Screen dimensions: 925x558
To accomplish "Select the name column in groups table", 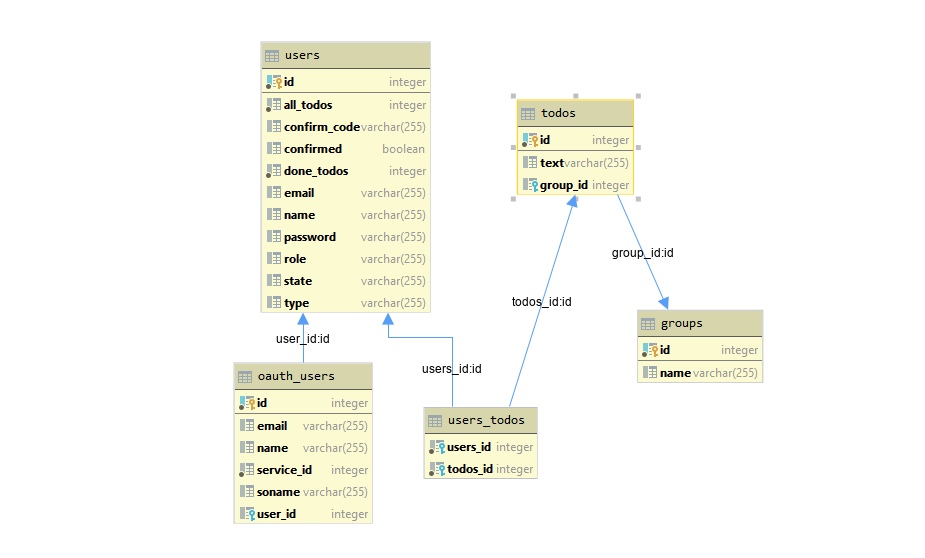I will click(x=700, y=373).
